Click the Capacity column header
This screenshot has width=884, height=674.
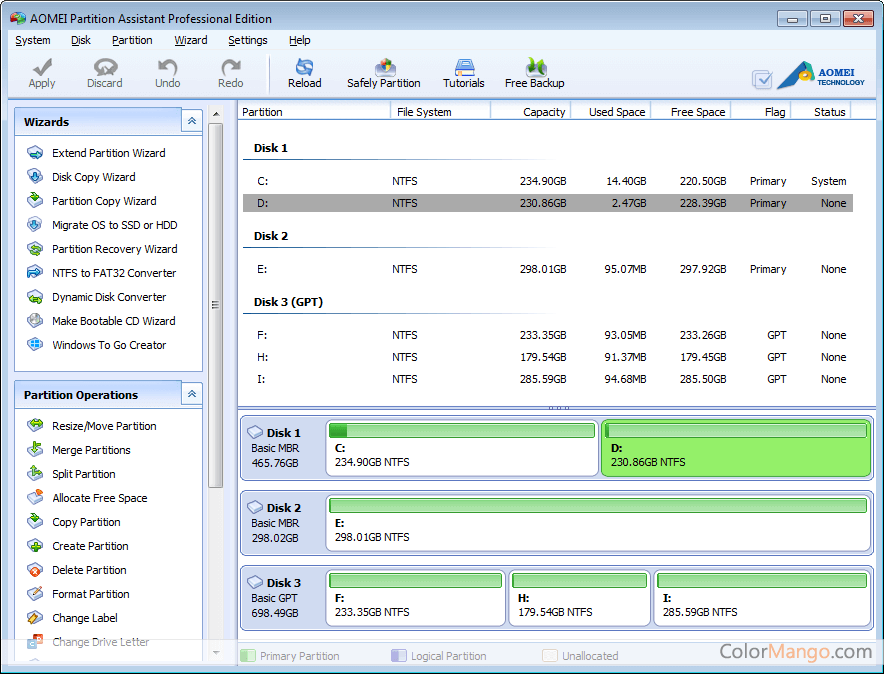tap(543, 112)
